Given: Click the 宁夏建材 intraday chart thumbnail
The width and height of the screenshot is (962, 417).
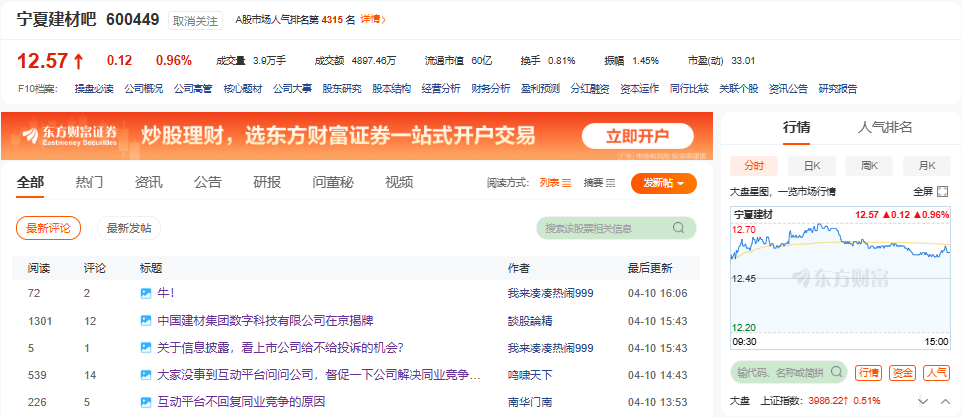Looking at the screenshot, I should click(840, 278).
